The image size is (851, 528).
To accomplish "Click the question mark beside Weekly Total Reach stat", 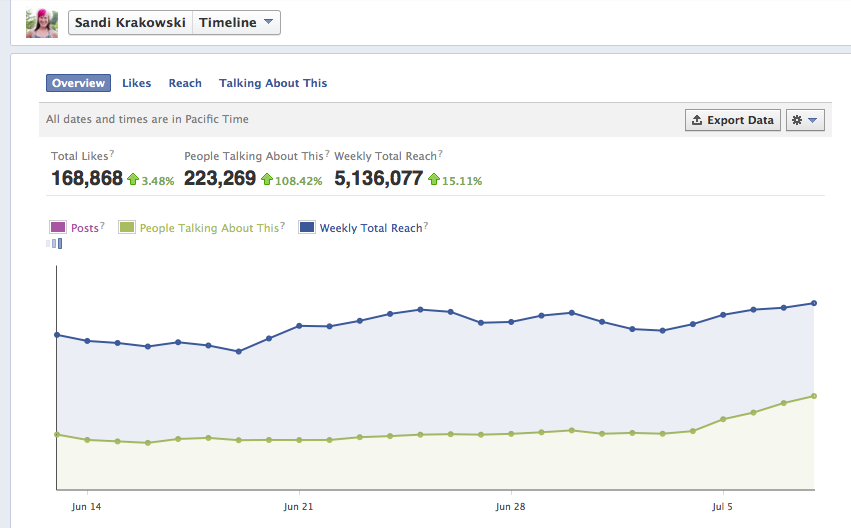I will 440,154.
